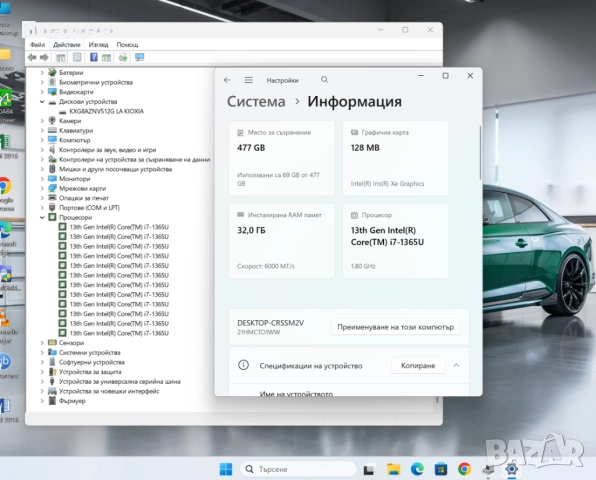596x480 pixels.
Task: Select the KXG8AZNV512G LA KIOXIA disk
Action: click(x=106, y=111)
